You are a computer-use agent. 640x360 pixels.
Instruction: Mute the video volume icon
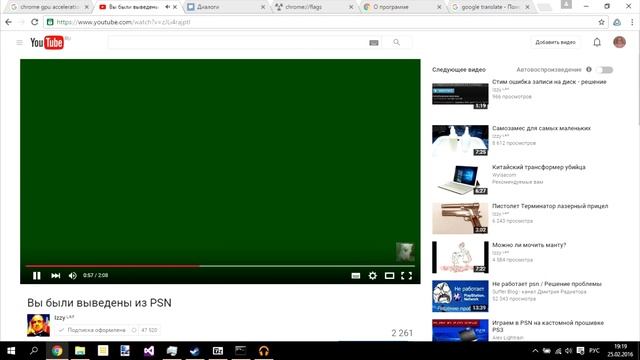pyautogui.click(x=73, y=276)
